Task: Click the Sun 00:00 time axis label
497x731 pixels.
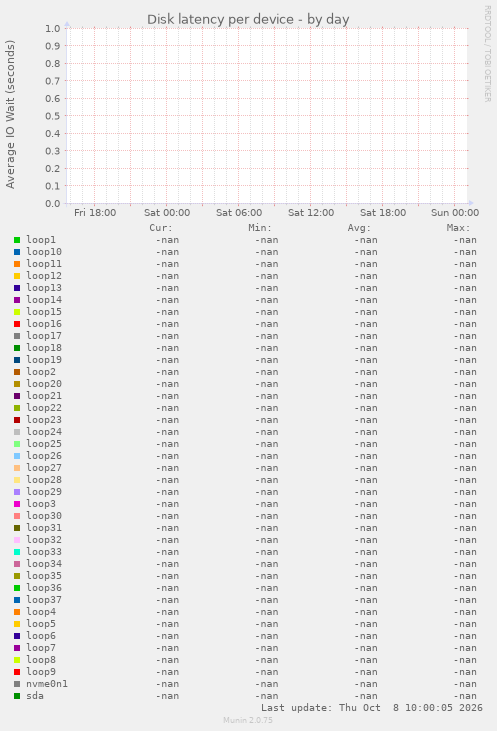Action: [455, 213]
